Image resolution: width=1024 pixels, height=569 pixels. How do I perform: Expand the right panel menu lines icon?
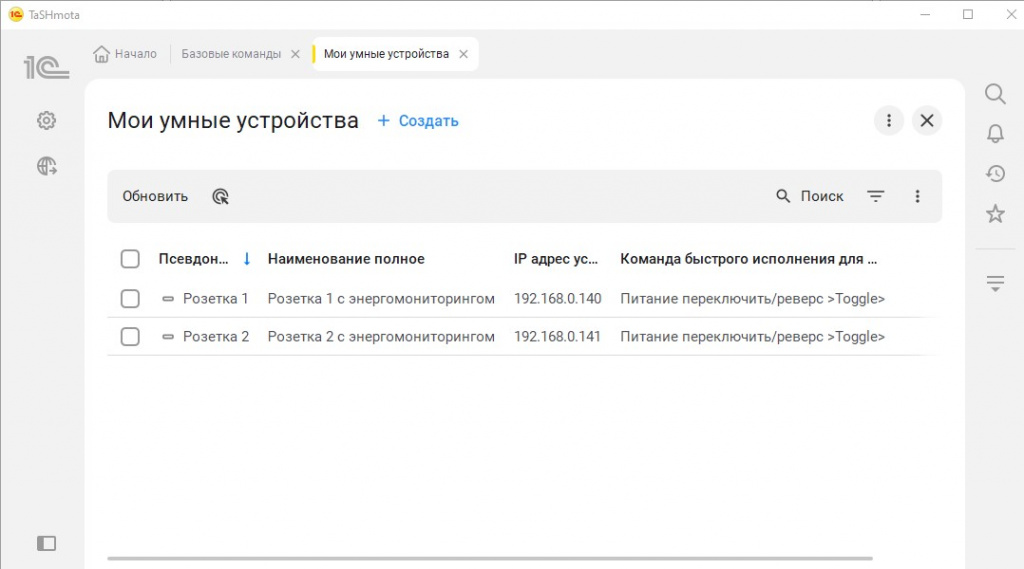pos(995,284)
